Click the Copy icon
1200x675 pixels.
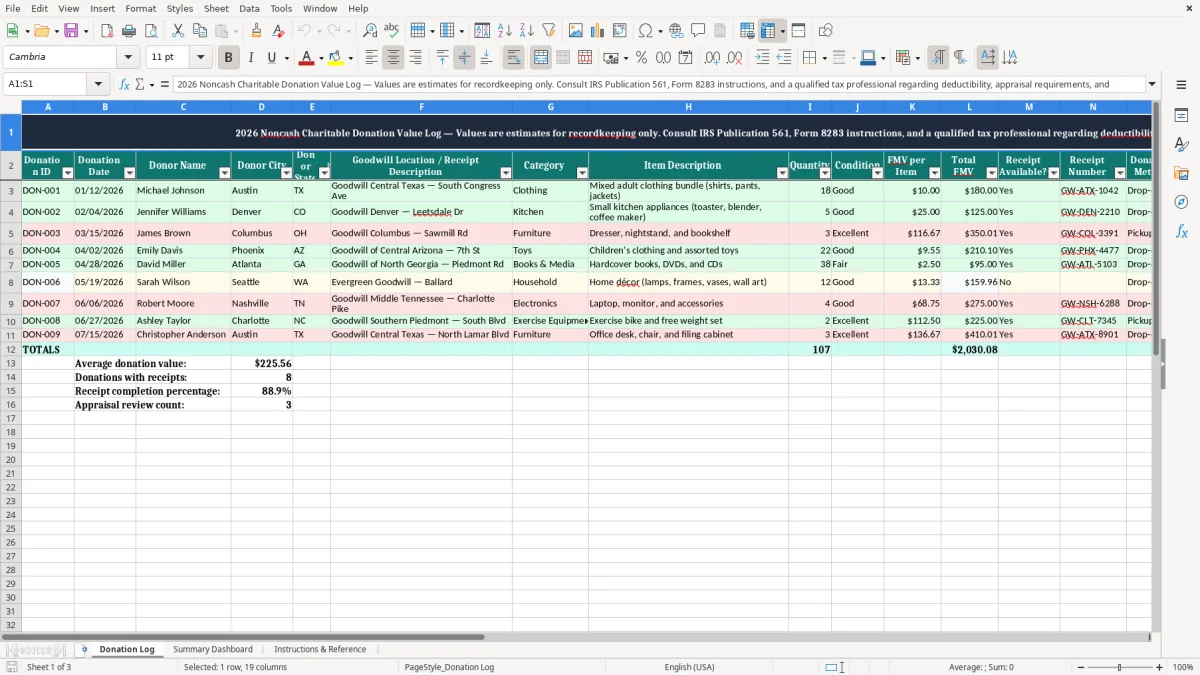tap(199, 31)
